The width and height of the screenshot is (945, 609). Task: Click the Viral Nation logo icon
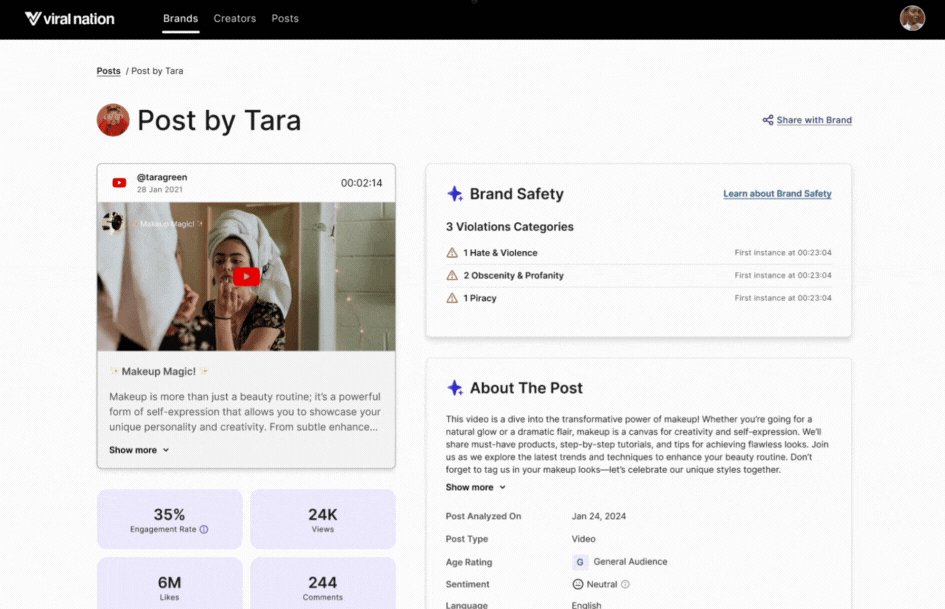click(32, 17)
